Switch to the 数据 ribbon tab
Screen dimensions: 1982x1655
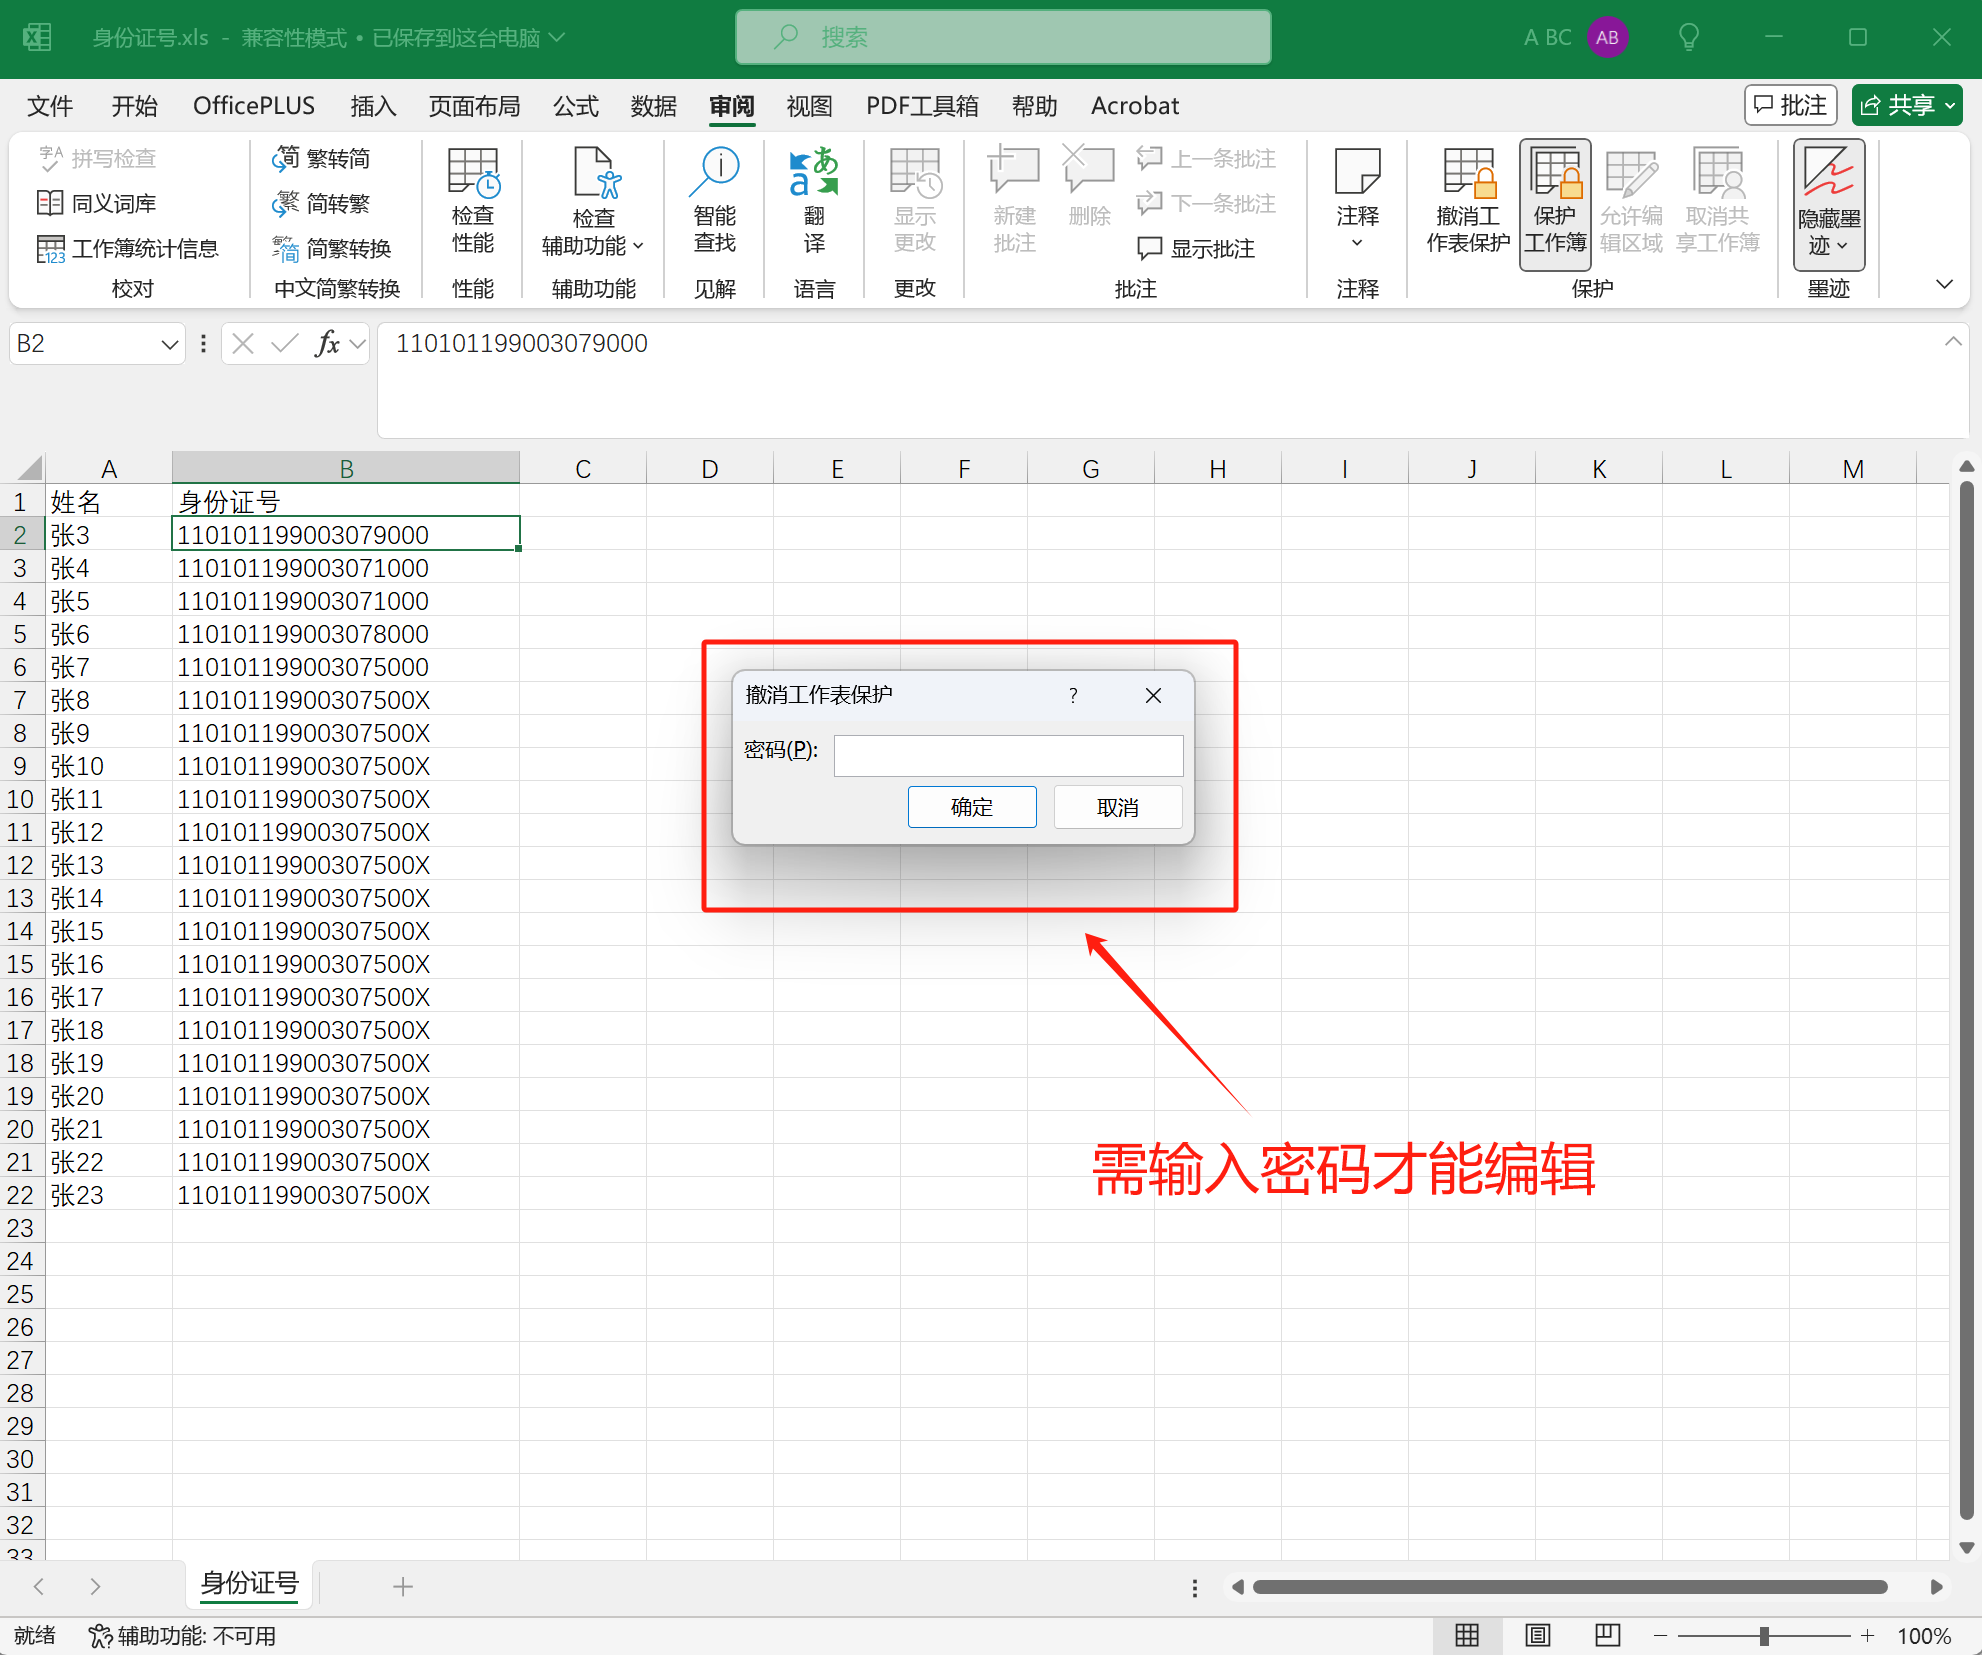point(654,105)
